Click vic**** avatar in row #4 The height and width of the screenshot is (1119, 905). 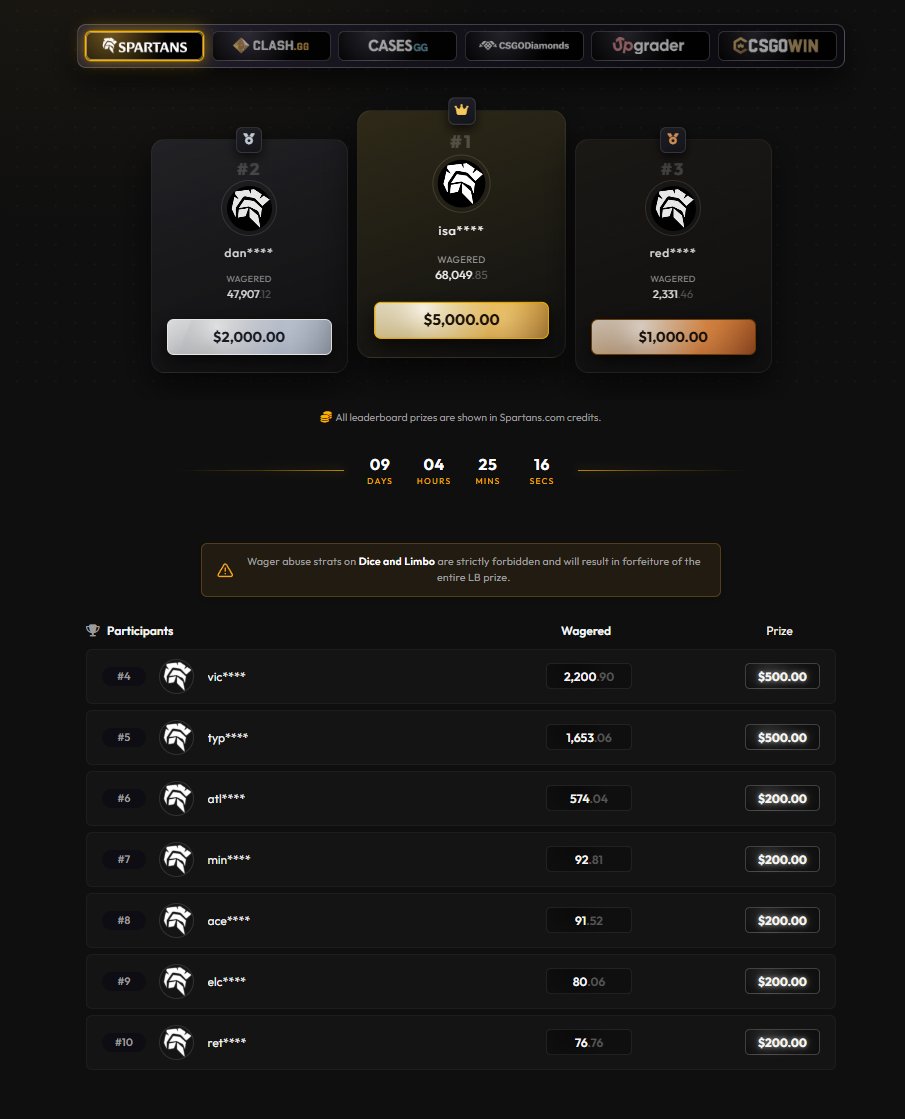[176, 677]
